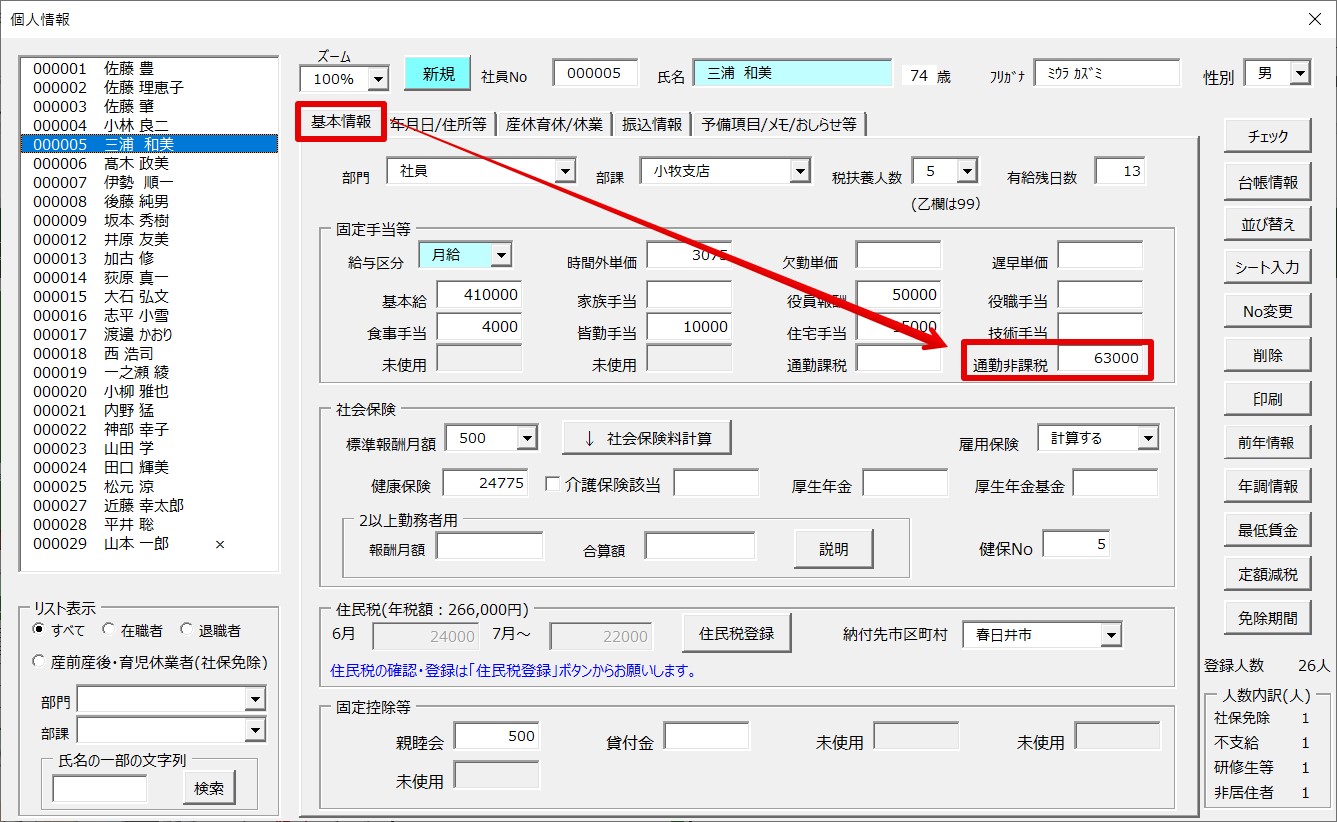Click the 新規 button
The width and height of the screenshot is (1337, 822).
pos(437,74)
